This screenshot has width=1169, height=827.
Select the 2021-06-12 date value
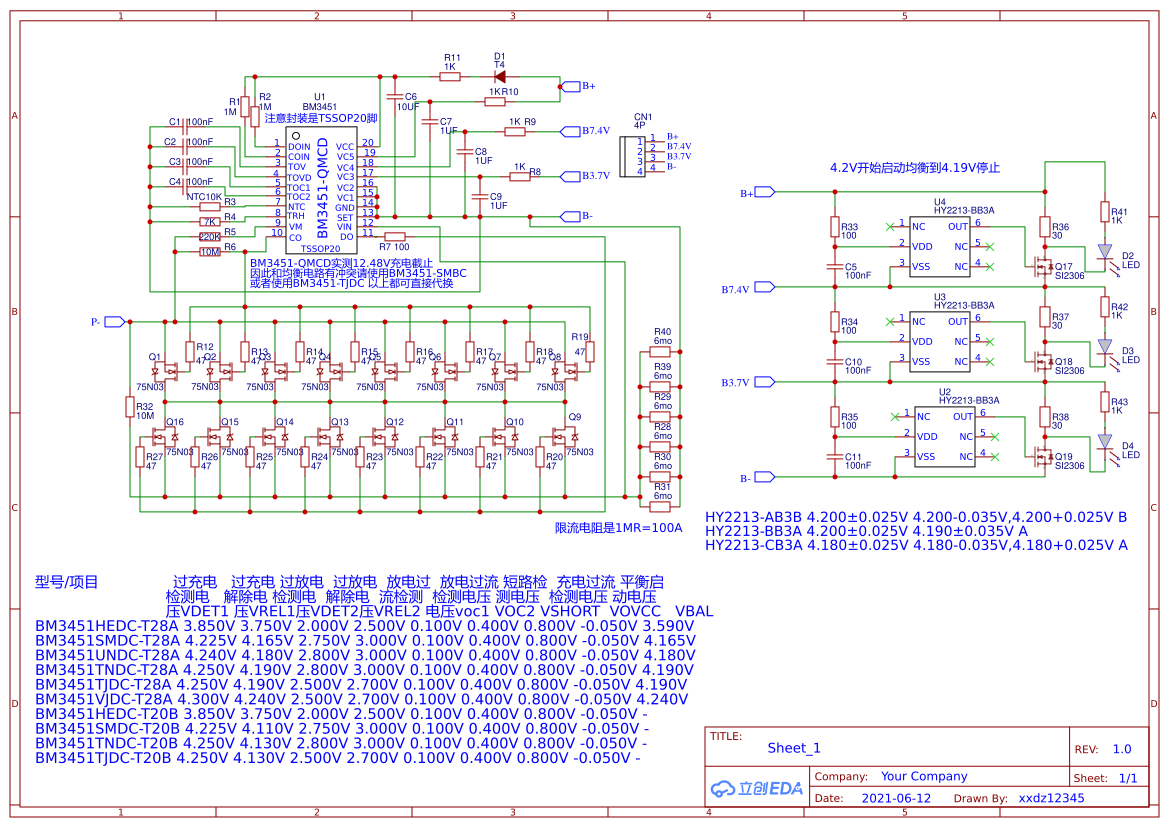tap(895, 798)
